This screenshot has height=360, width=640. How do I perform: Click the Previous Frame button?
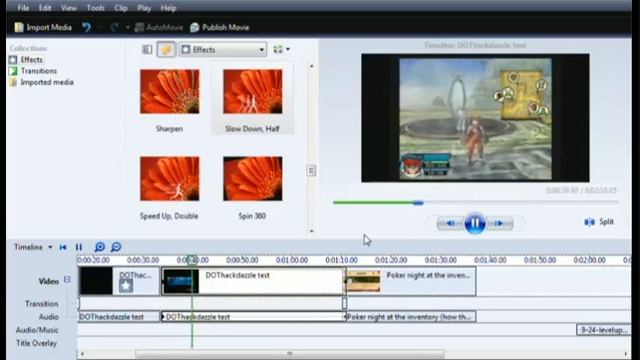450,223
